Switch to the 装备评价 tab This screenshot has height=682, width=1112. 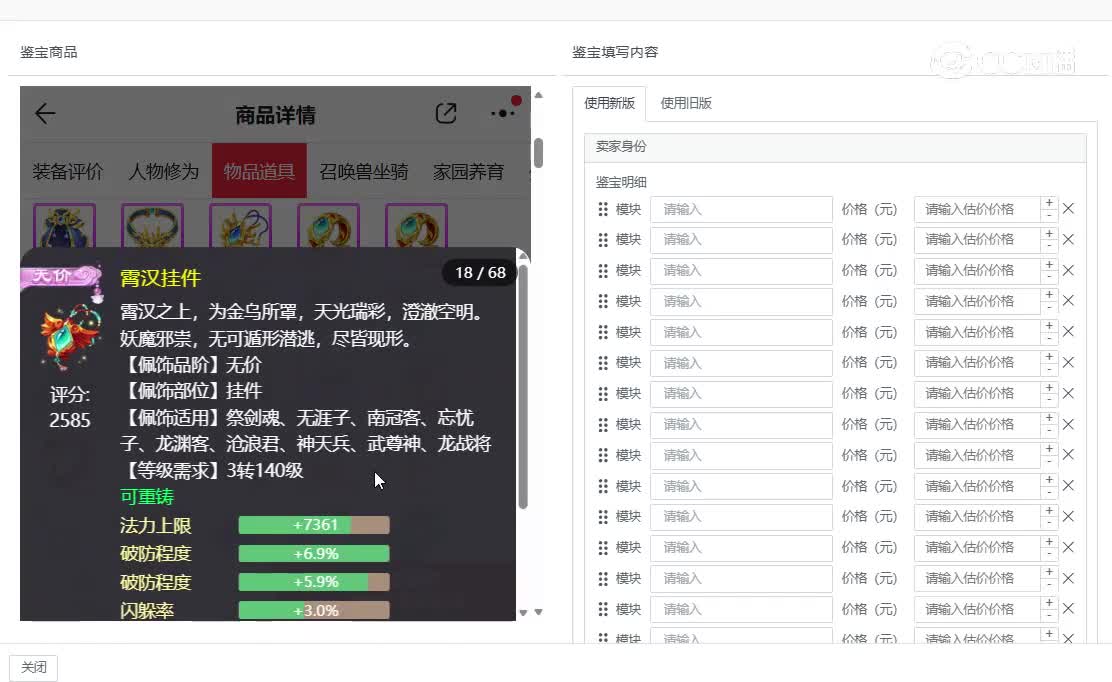67,172
